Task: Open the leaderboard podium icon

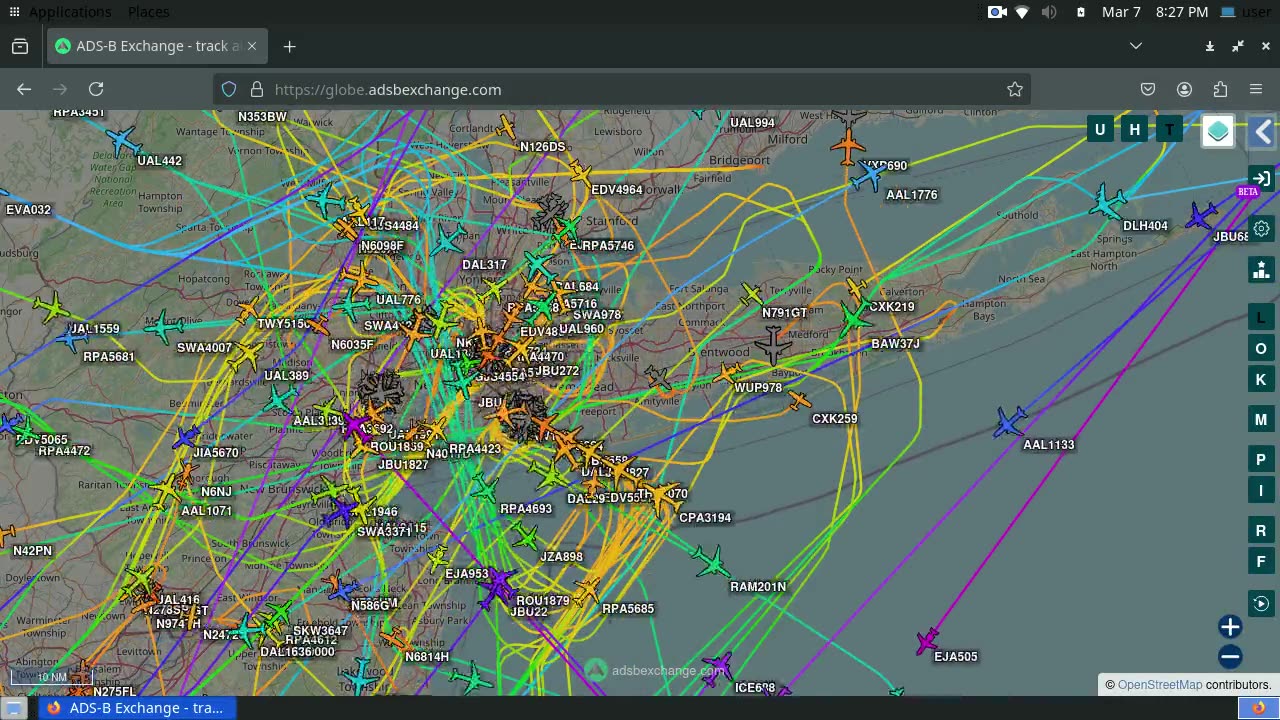Action: (x=1261, y=269)
